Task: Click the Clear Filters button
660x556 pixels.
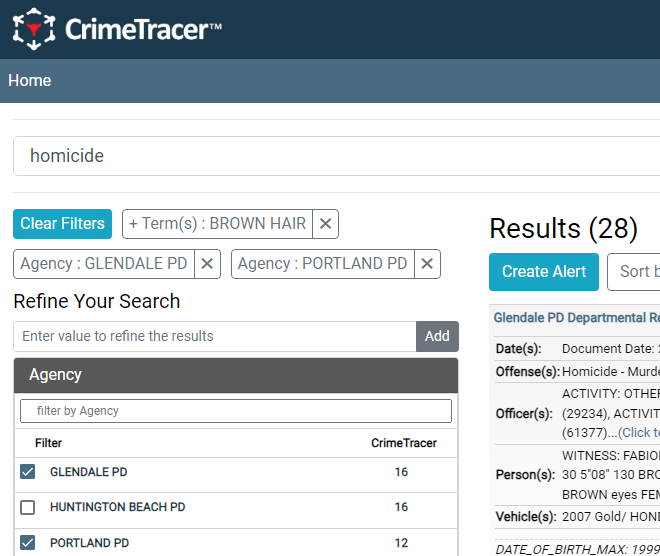Action: tap(62, 224)
